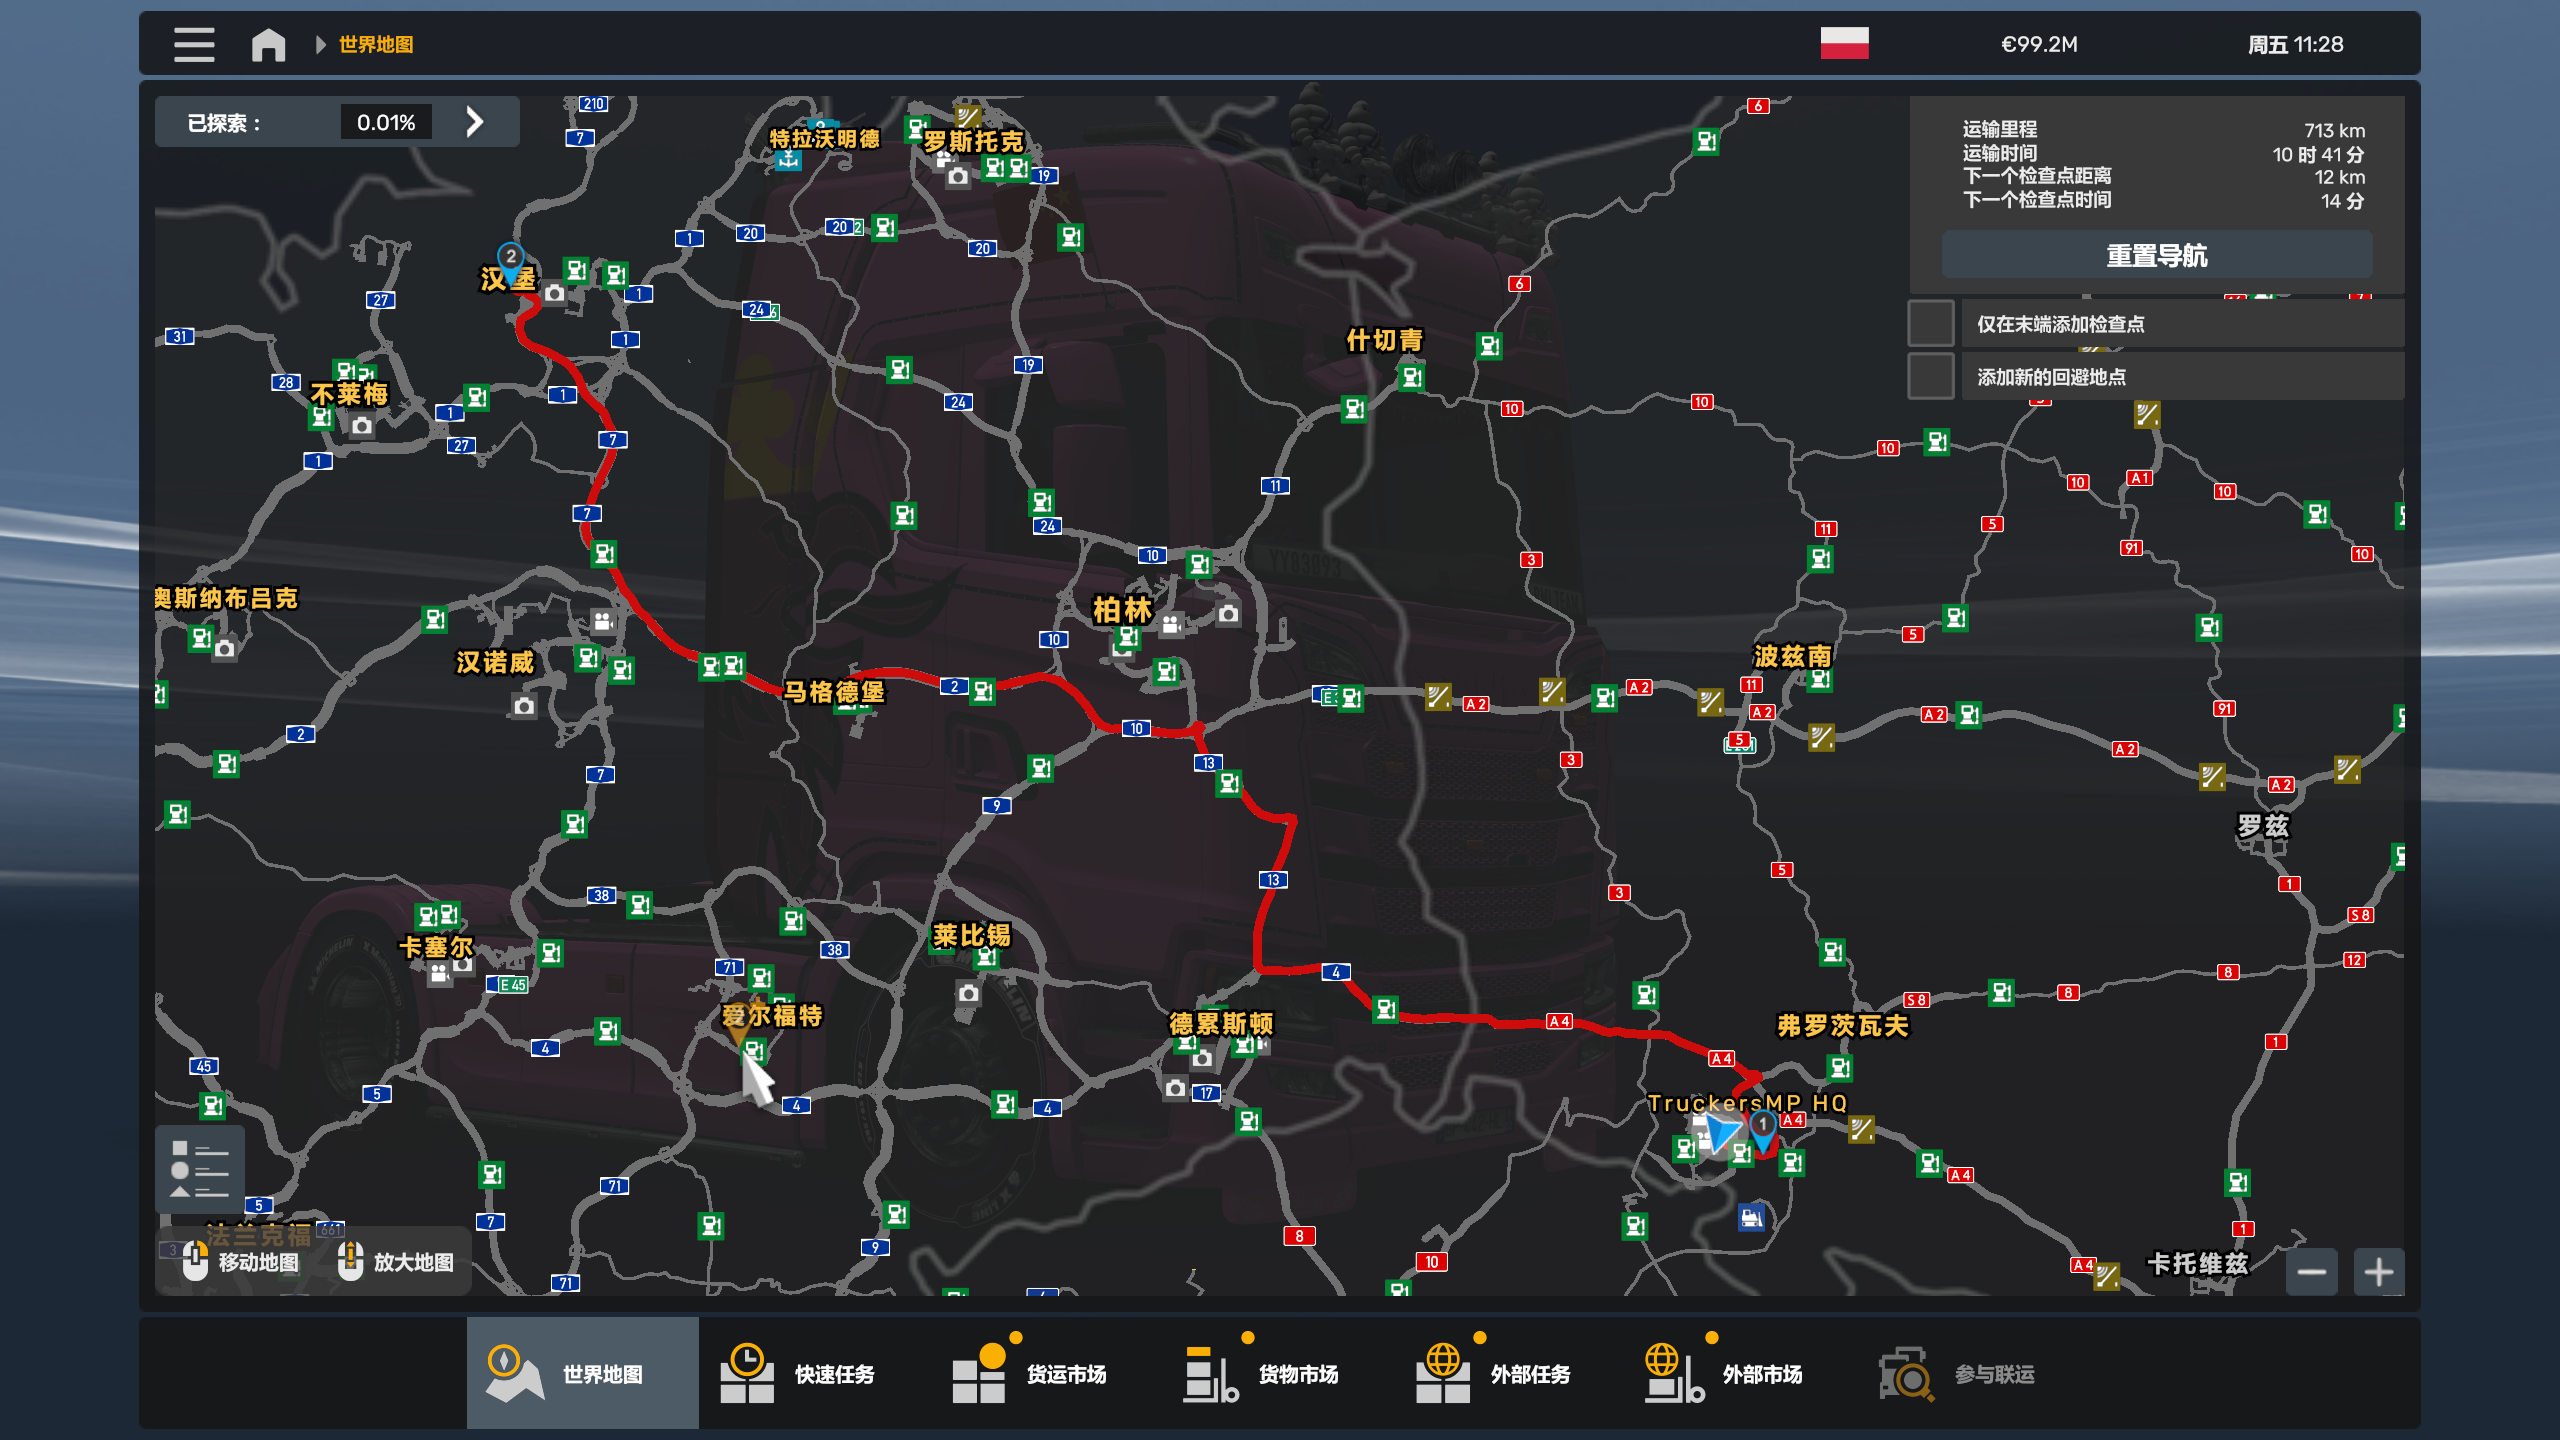Viewport: 2560px width, 1440px height.
Task: Click the camera icon near 奥斯纳布吕克
Action: (225, 649)
